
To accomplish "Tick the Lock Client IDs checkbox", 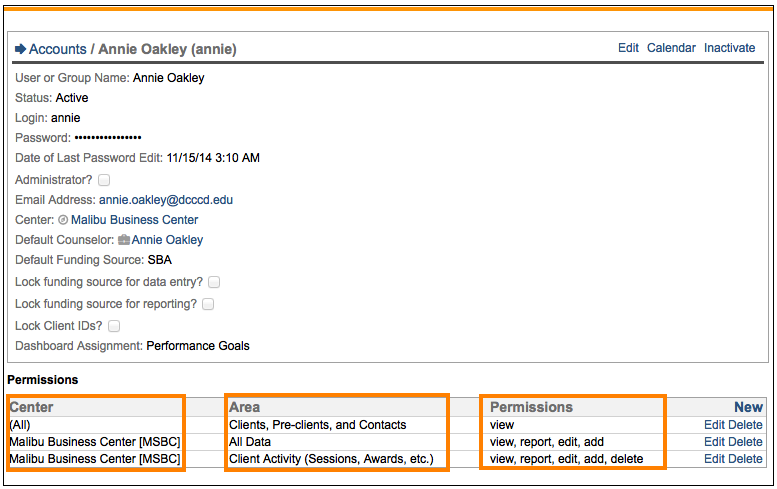I will [x=114, y=326].
